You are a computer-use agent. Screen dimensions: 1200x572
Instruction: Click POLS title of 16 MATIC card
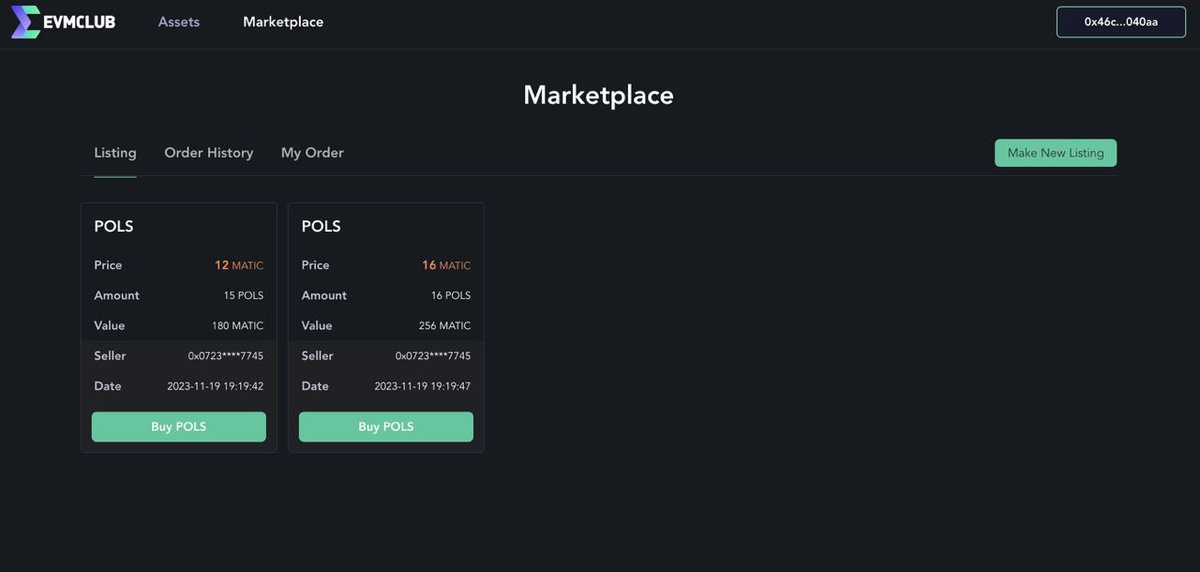click(x=321, y=227)
